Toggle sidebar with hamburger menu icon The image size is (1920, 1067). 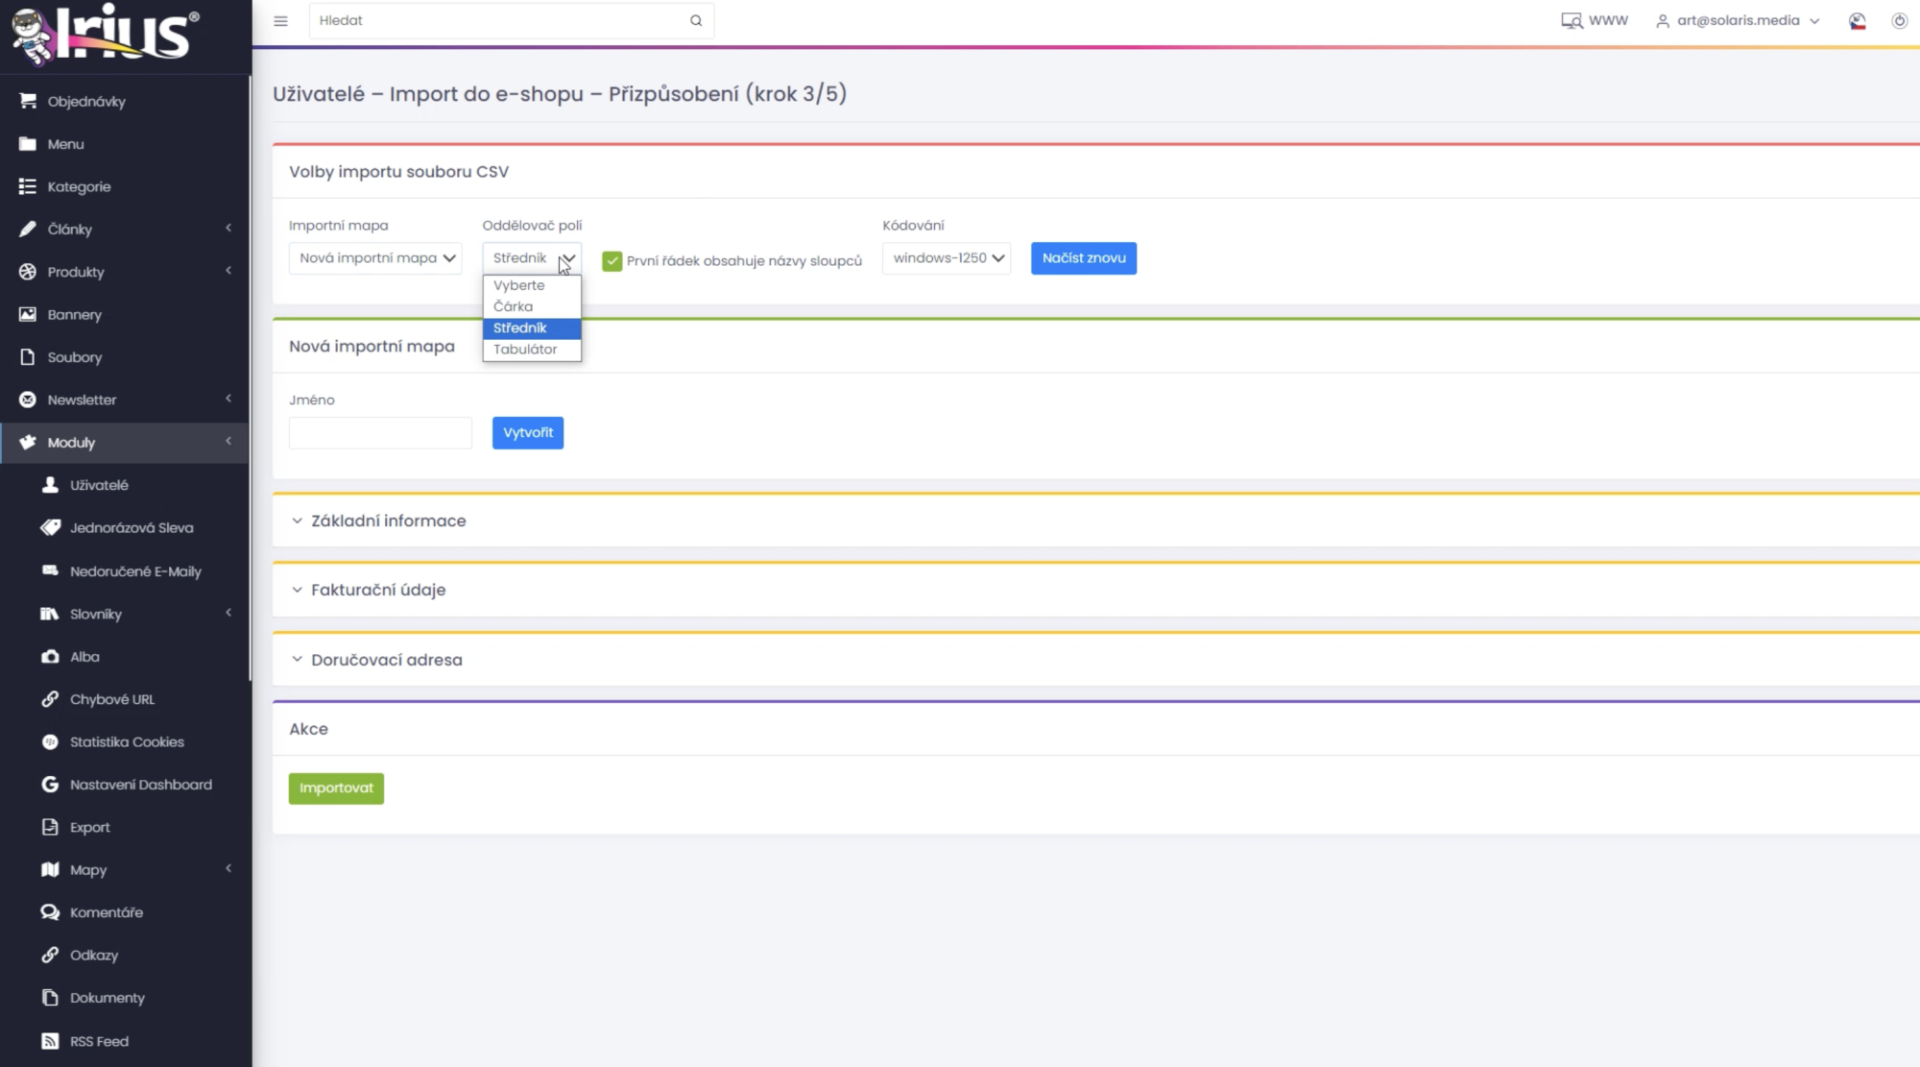(281, 21)
